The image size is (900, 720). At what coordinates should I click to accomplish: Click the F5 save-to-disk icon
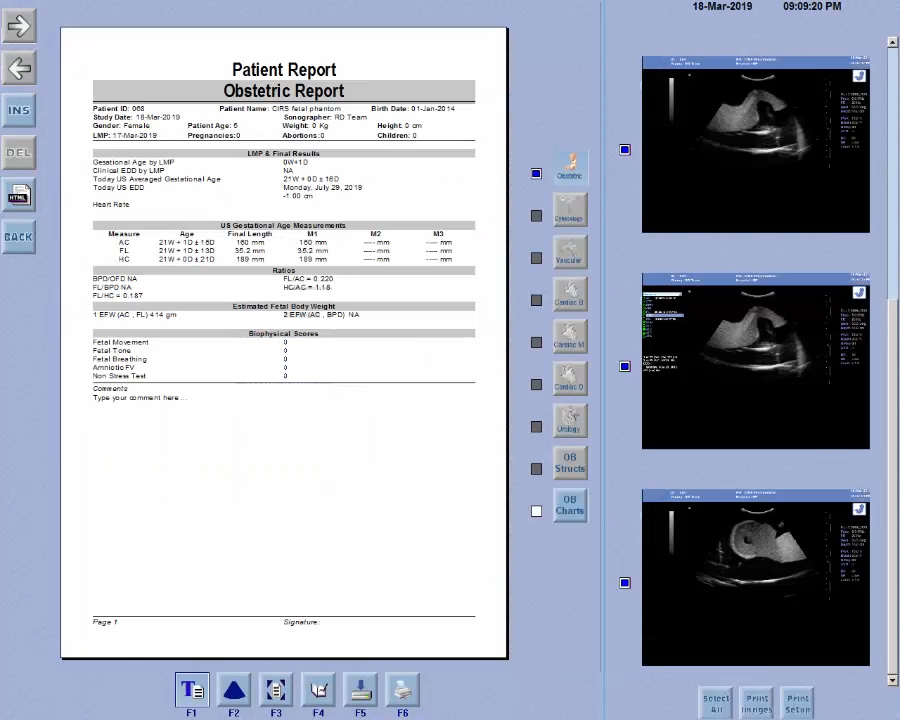click(x=360, y=690)
